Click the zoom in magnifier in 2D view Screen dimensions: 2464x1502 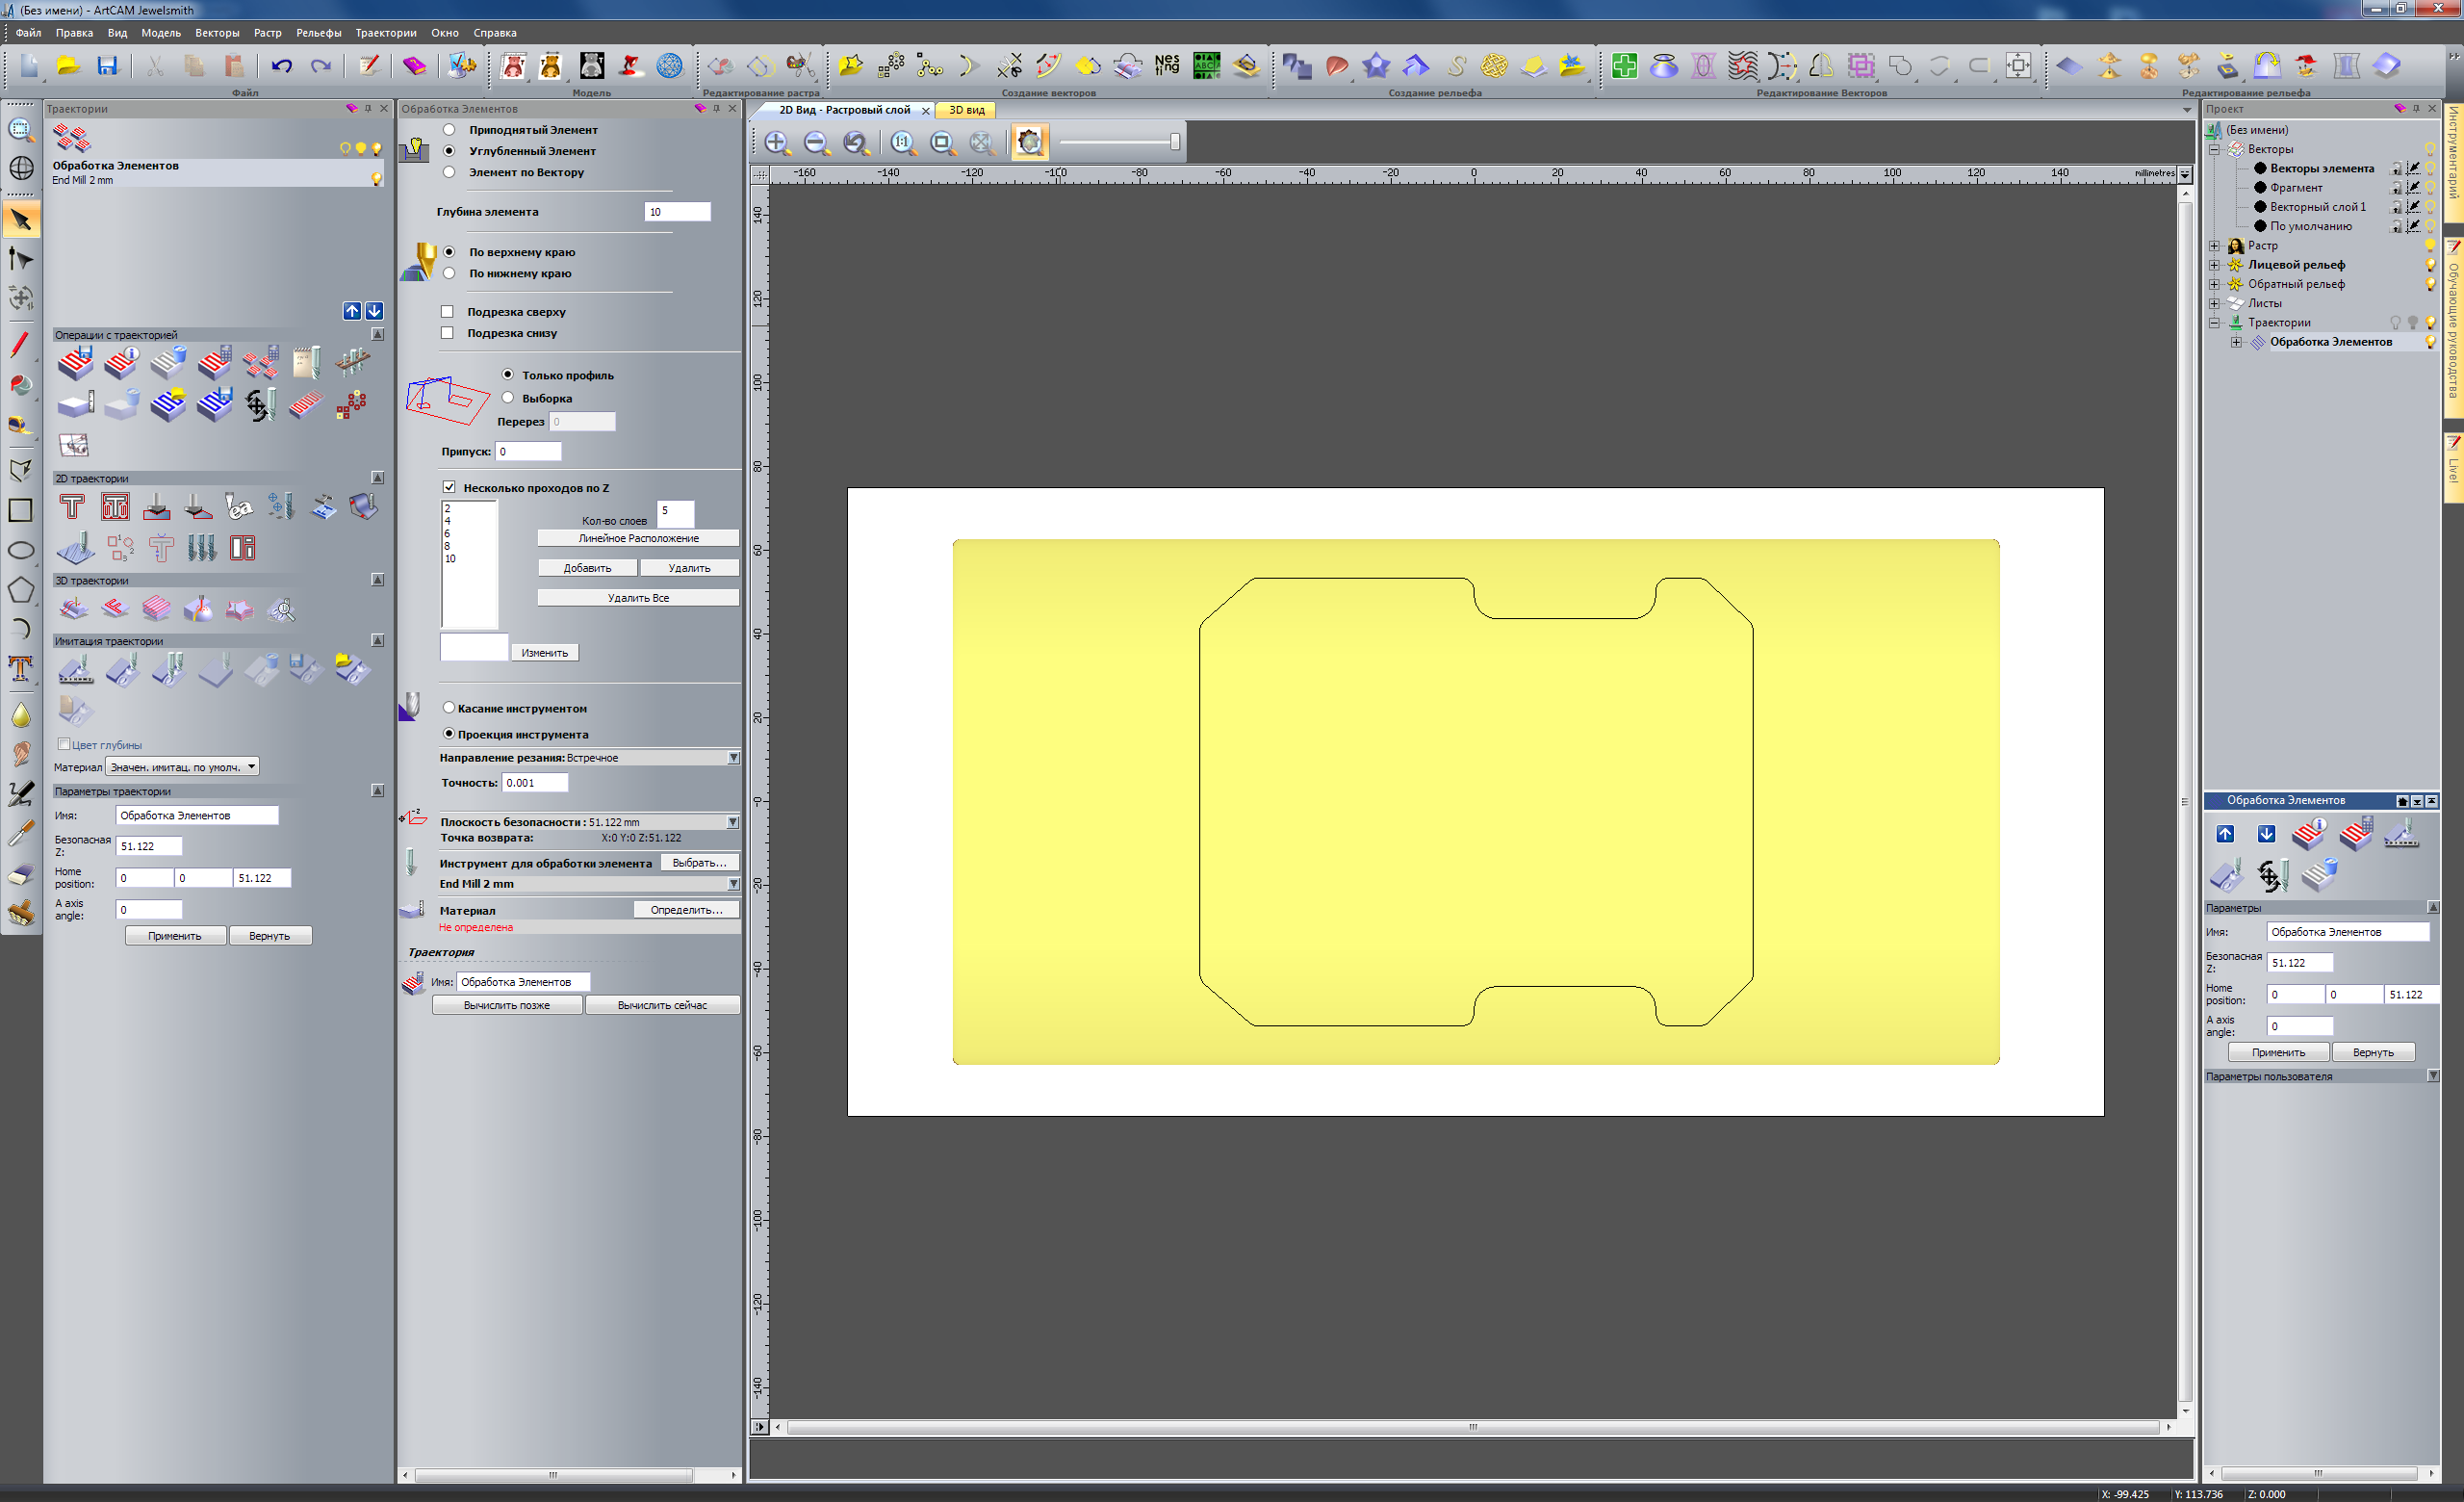coord(776,143)
